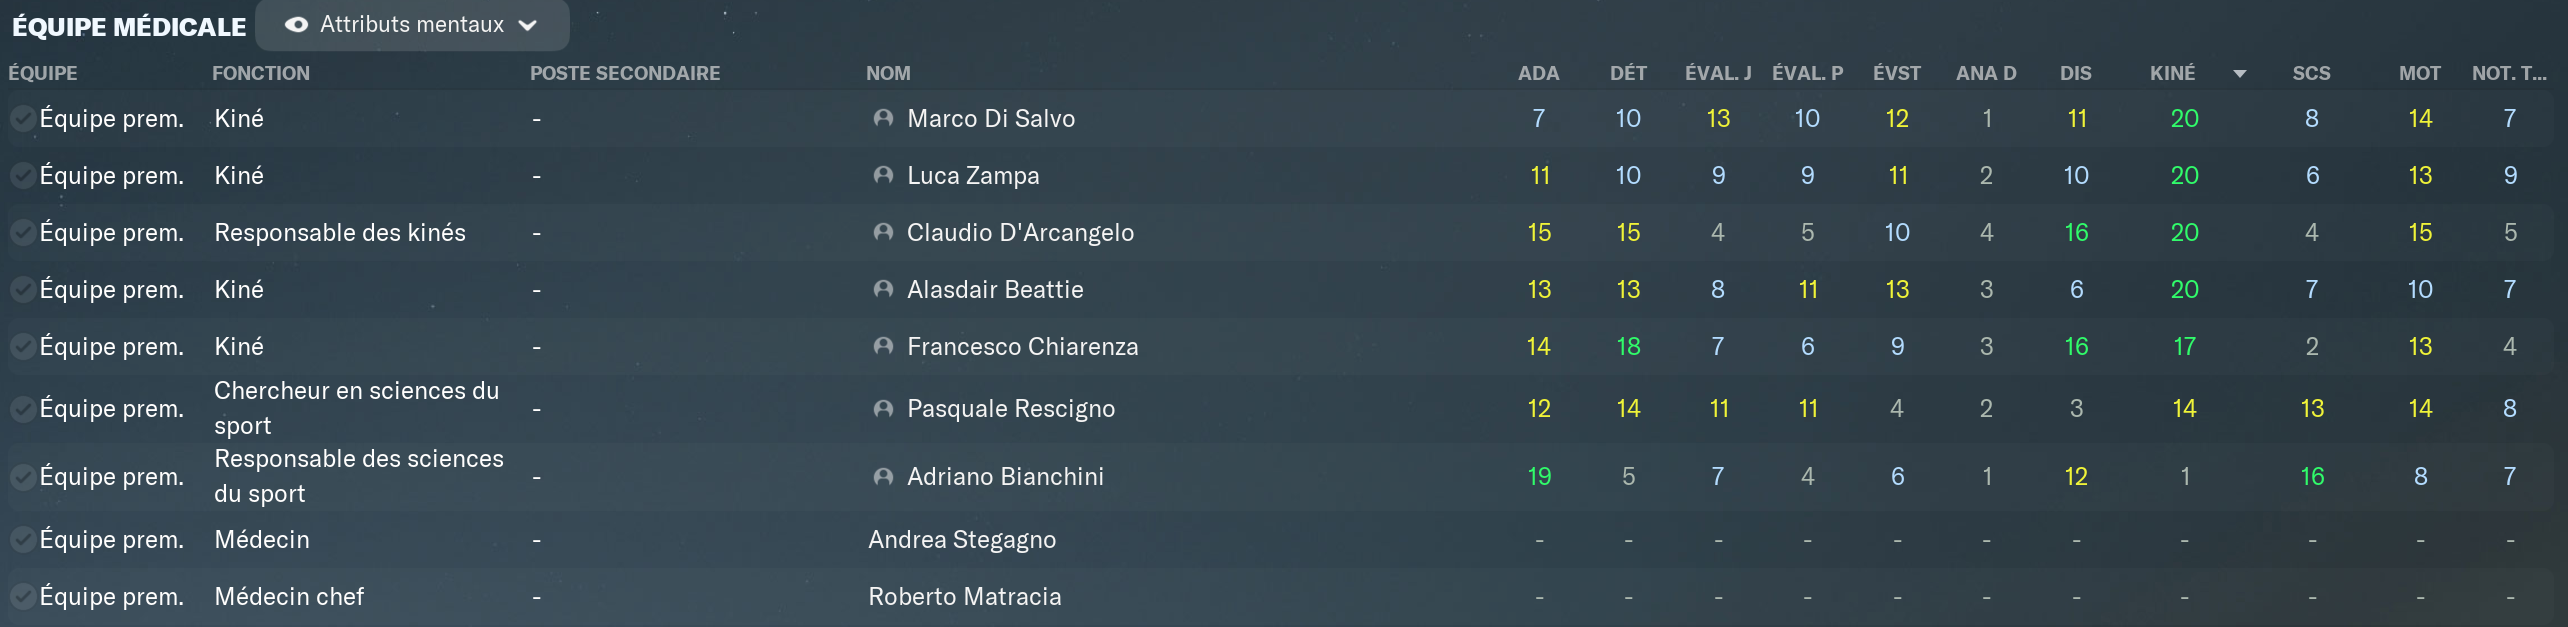Click the eye icon in Attributs mentaux

(296, 25)
